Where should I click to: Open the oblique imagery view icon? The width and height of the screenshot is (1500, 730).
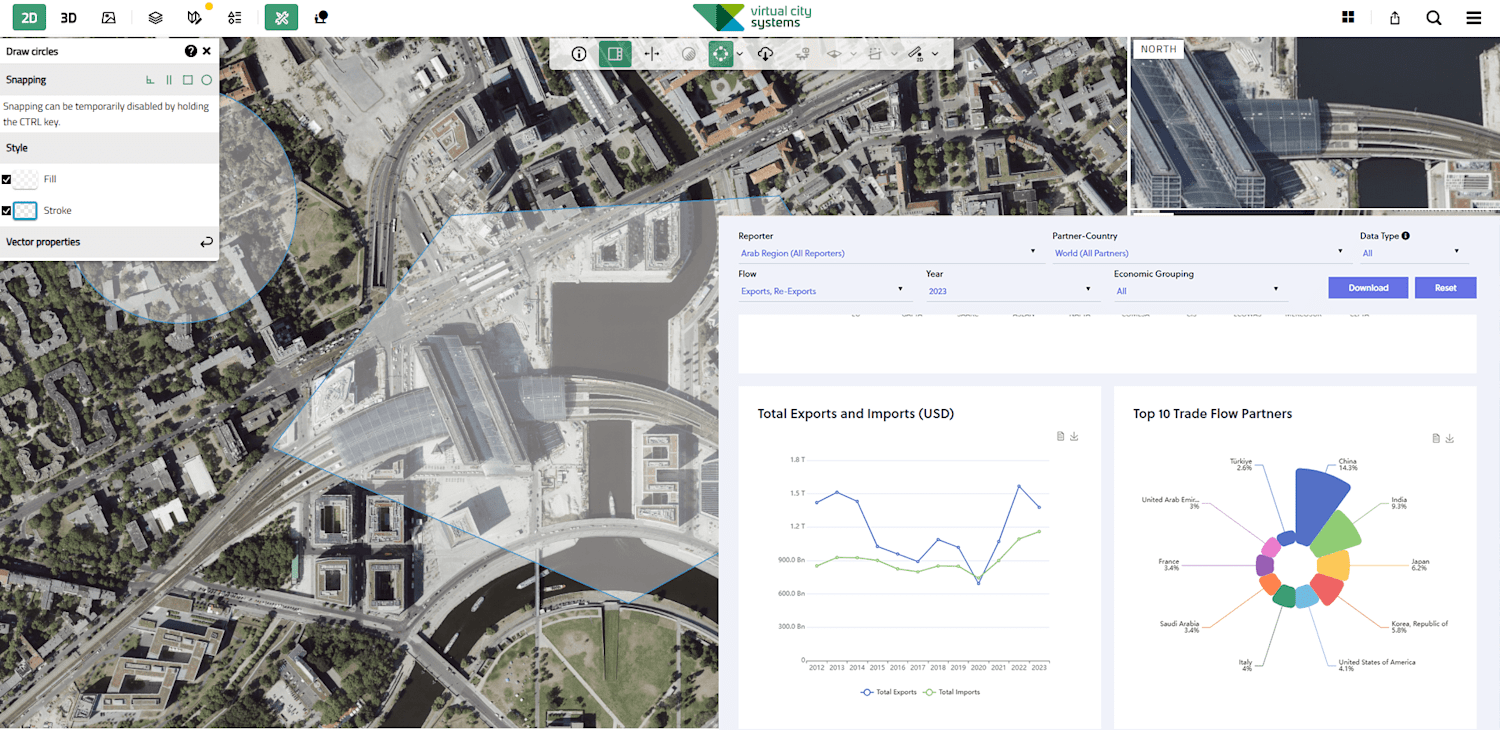click(x=108, y=17)
